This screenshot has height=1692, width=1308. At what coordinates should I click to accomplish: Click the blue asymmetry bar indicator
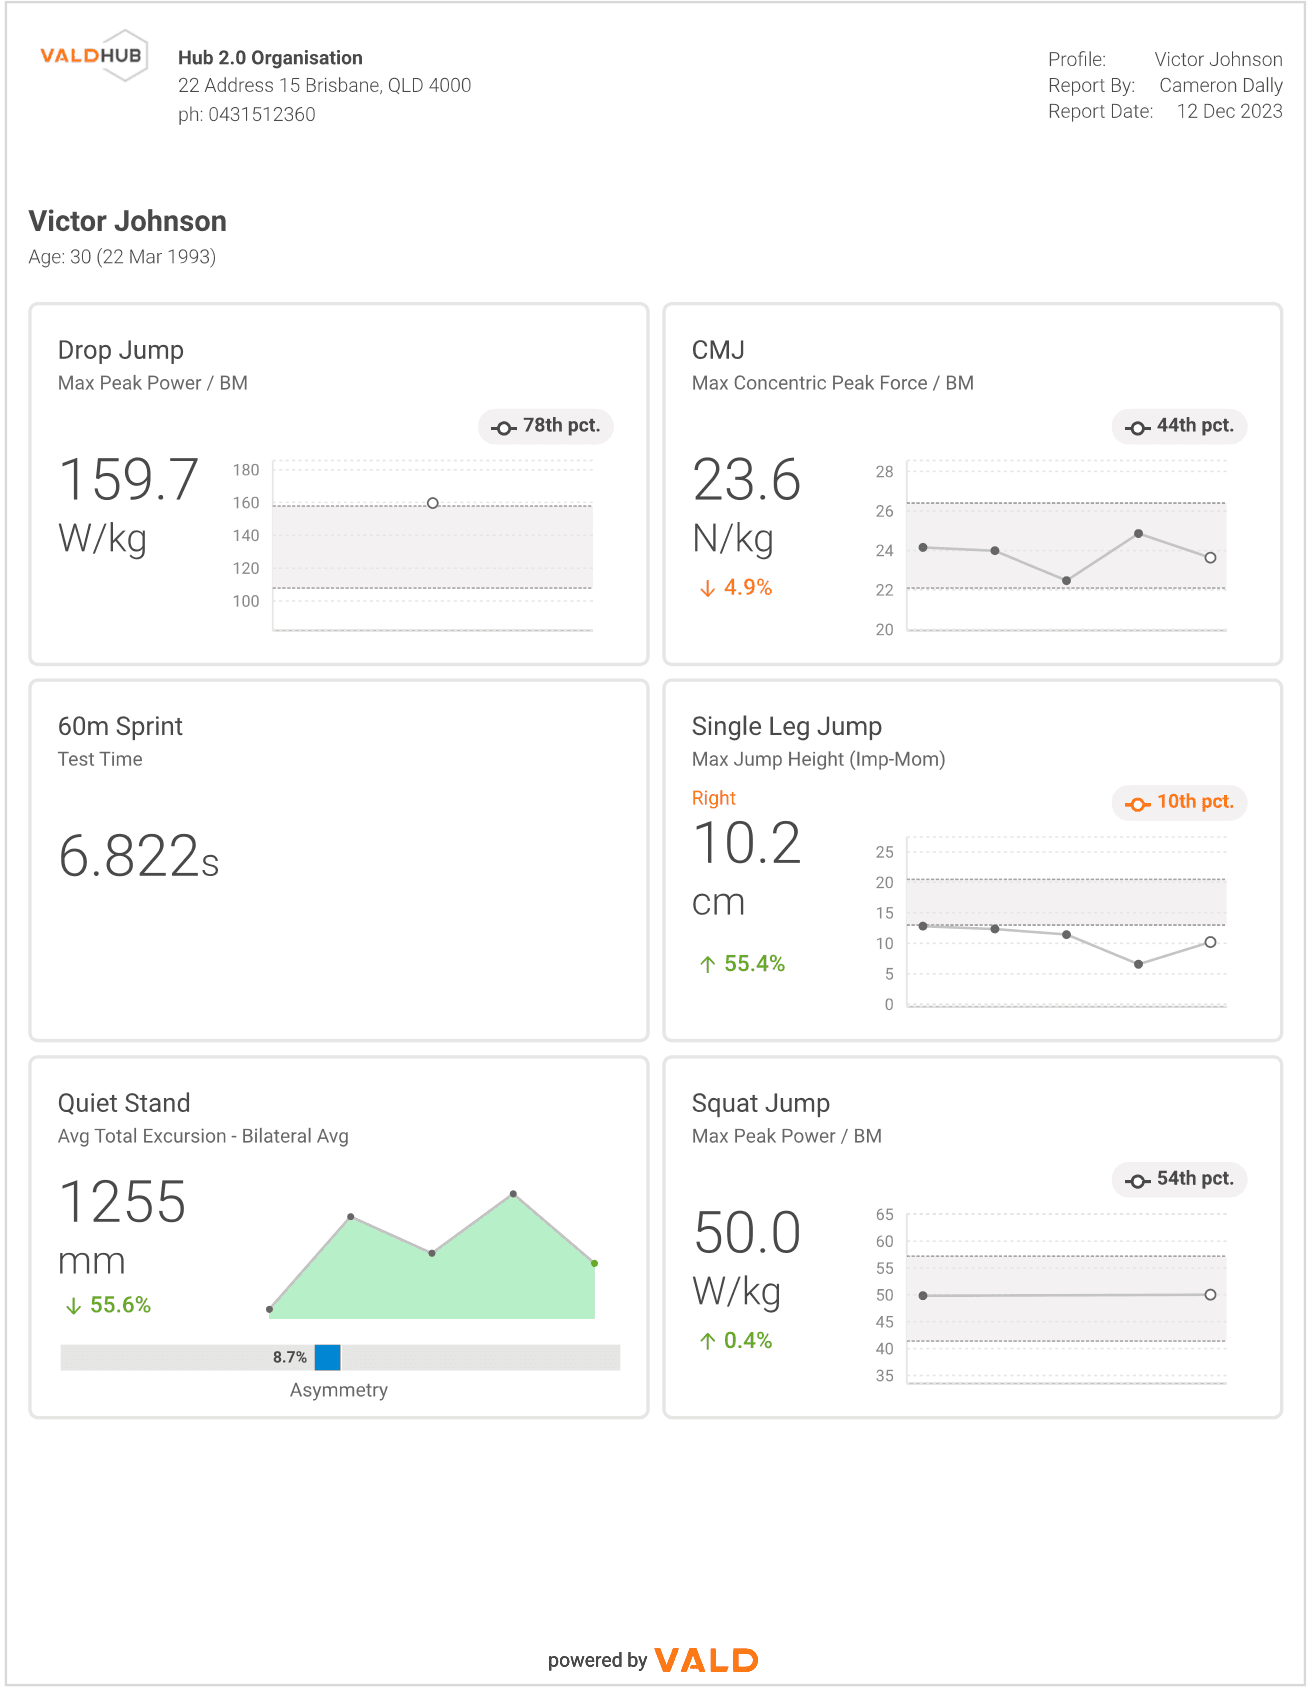click(x=328, y=1357)
